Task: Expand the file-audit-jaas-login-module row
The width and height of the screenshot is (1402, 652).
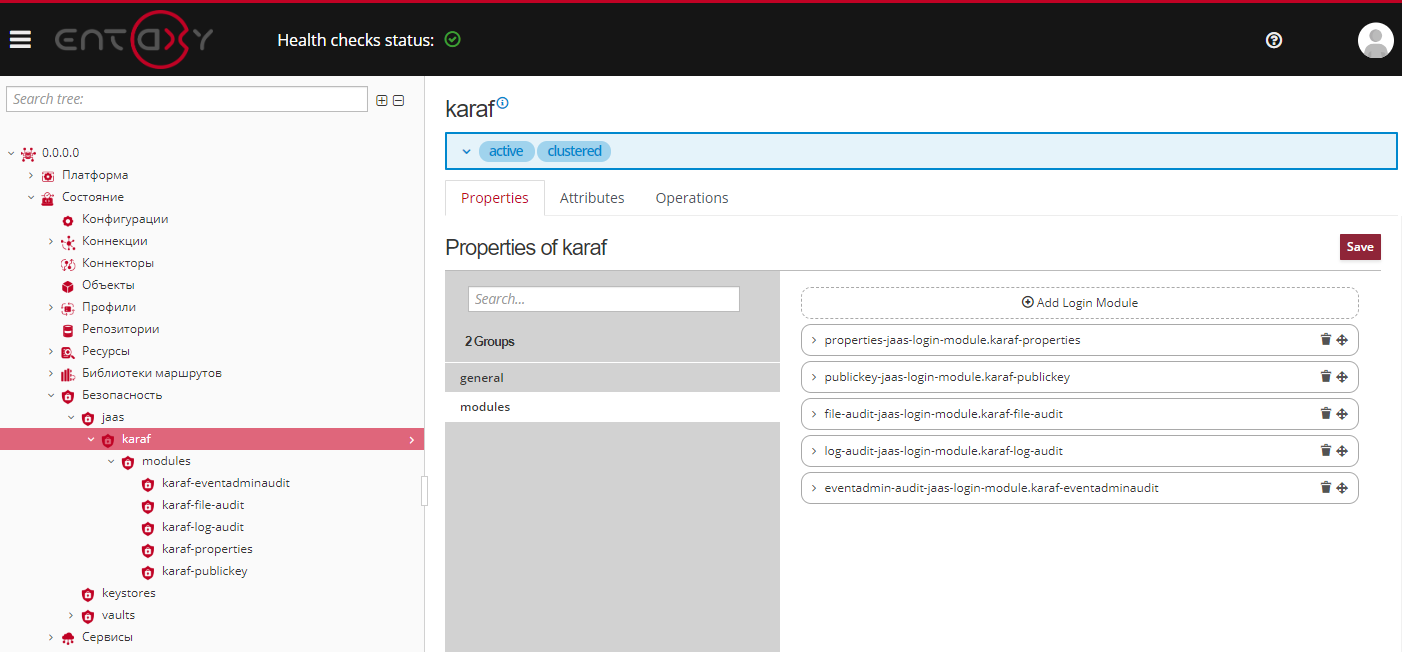Action: (814, 414)
